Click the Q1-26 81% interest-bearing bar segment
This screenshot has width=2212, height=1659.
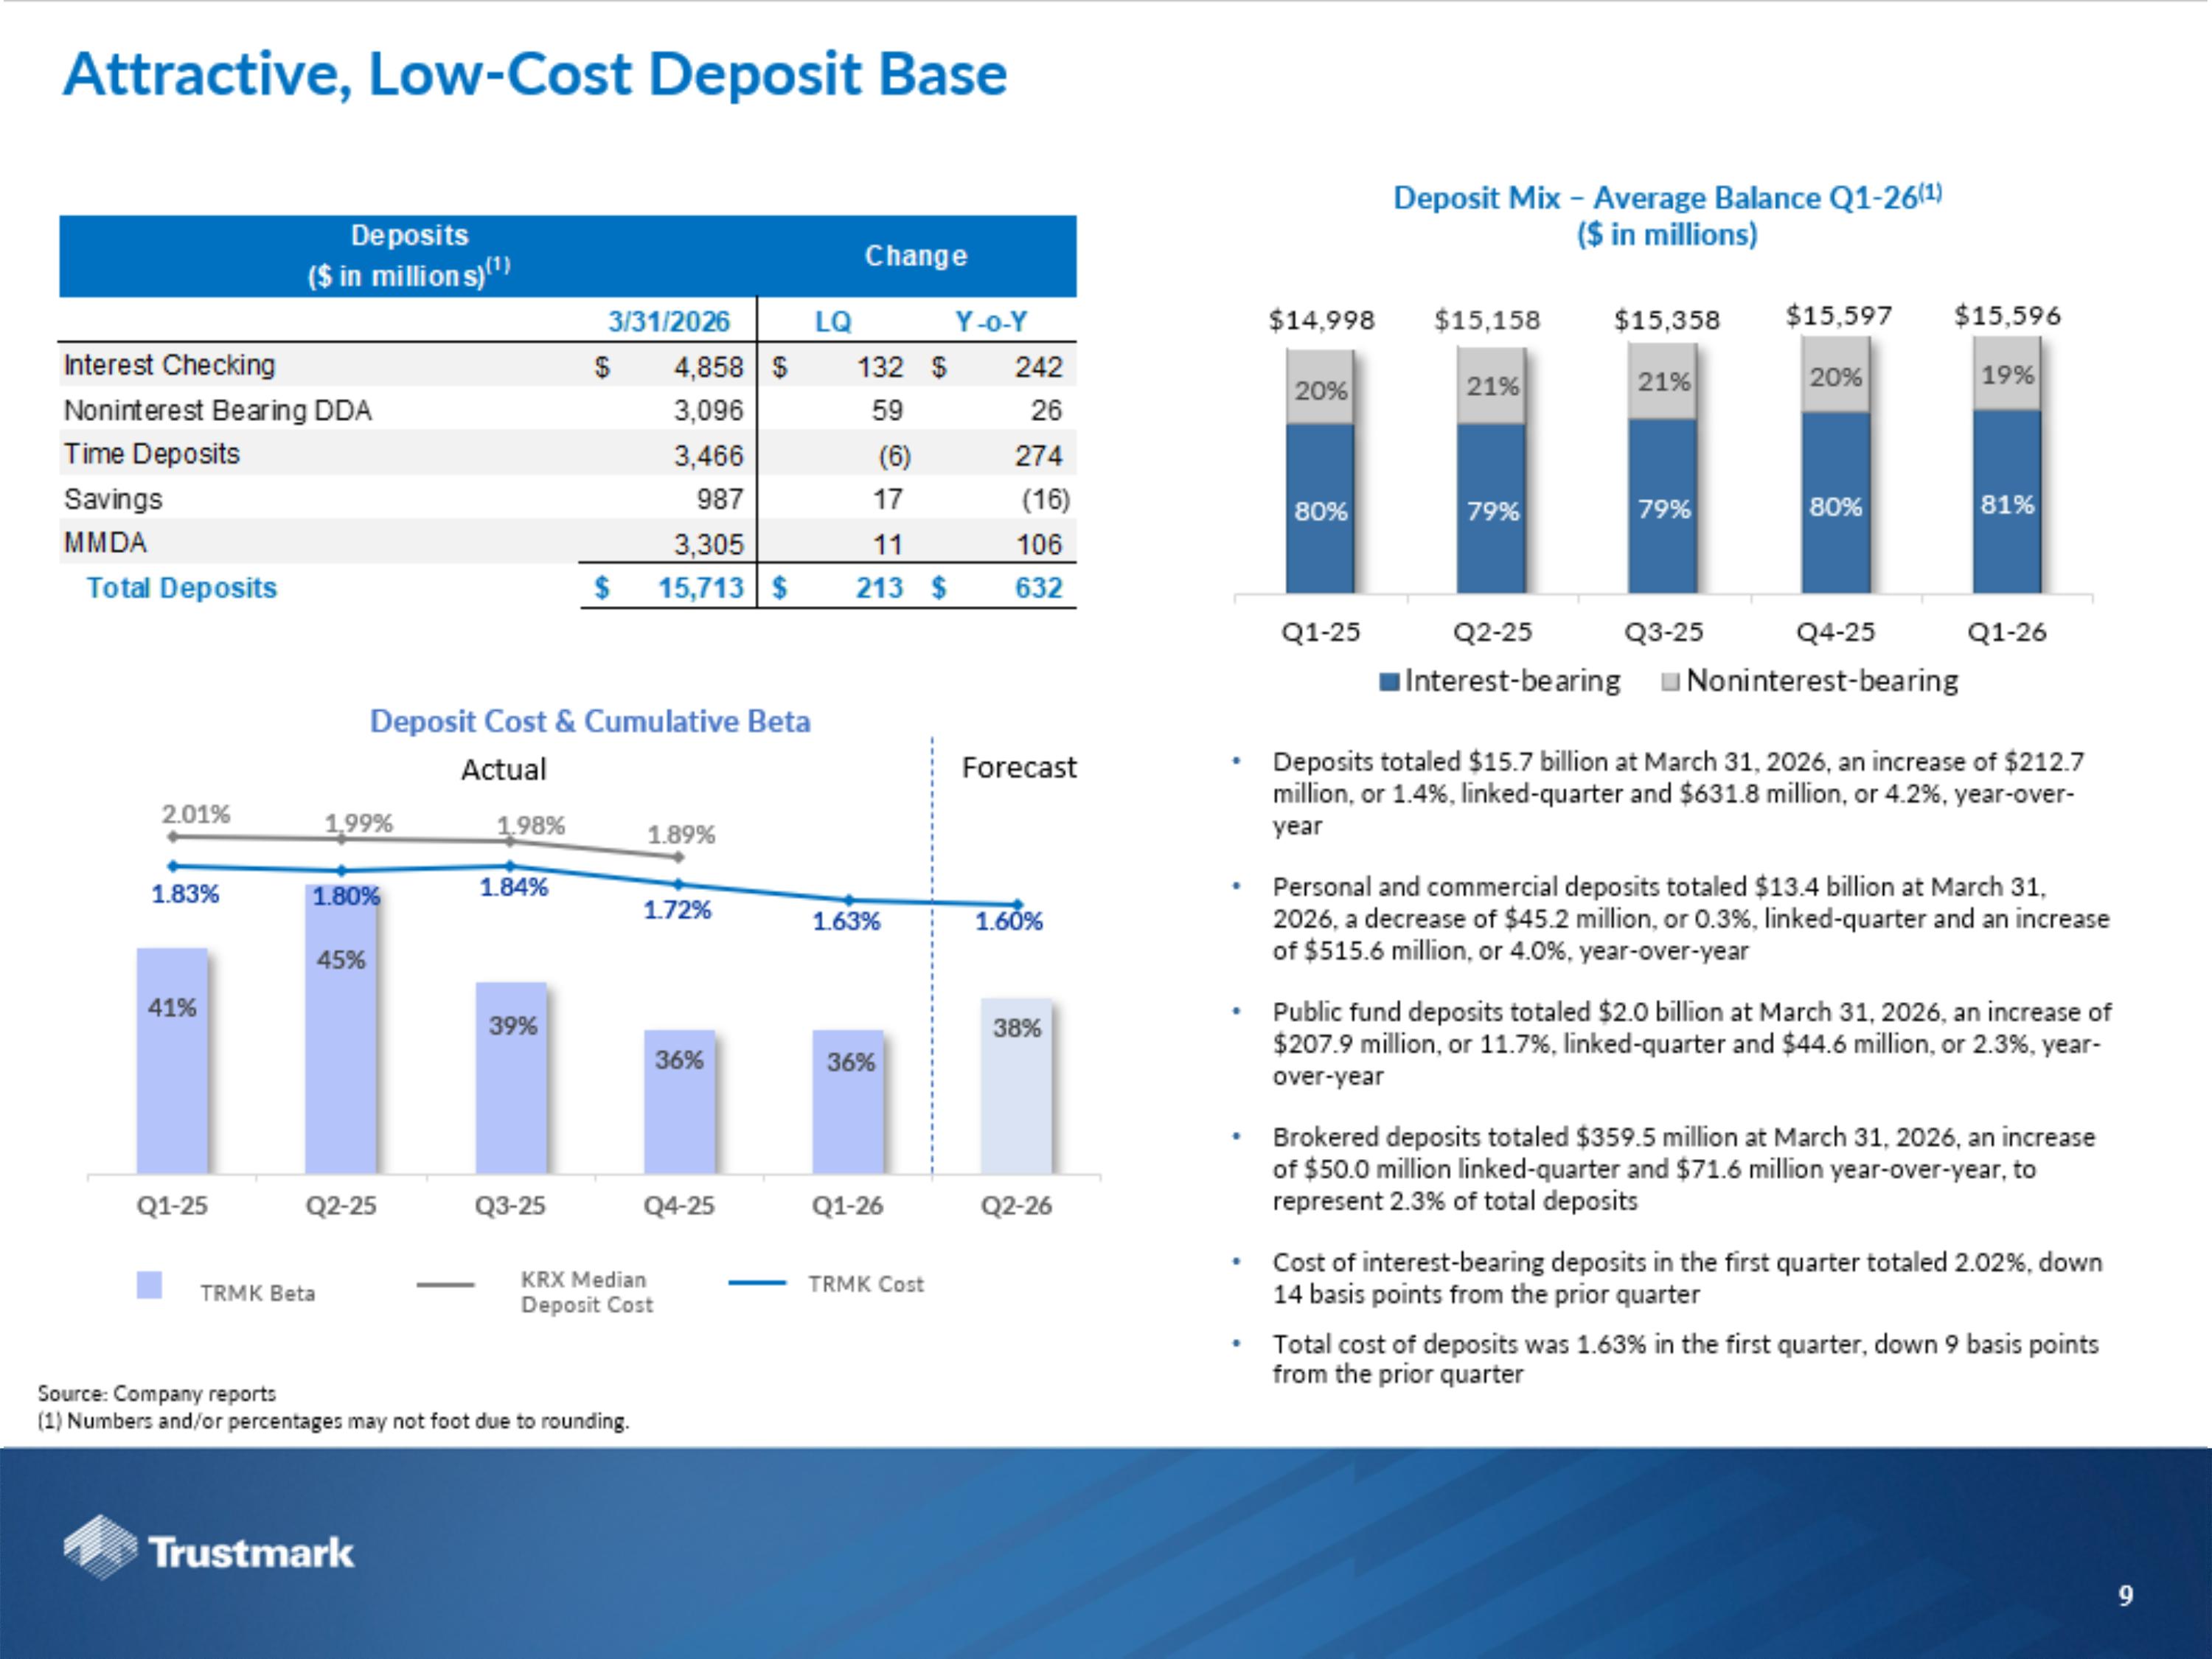(x=2006, y=503)
